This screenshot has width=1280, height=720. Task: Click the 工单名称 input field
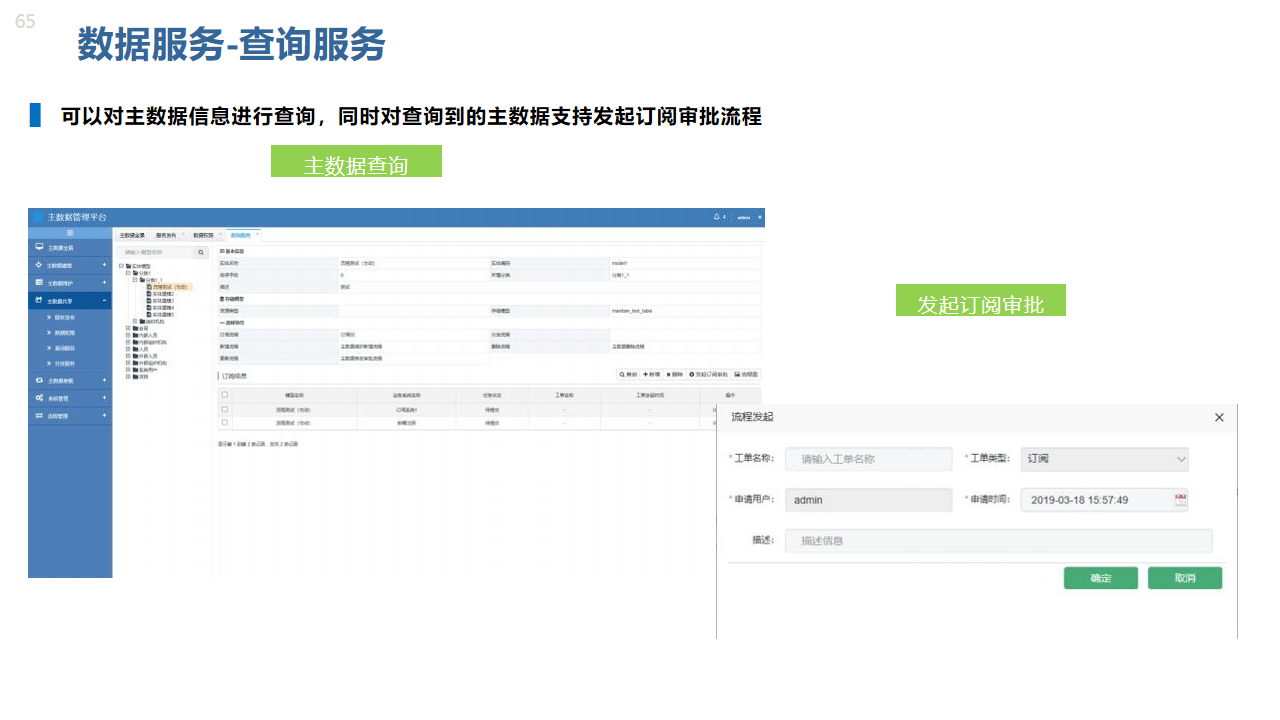868,459
